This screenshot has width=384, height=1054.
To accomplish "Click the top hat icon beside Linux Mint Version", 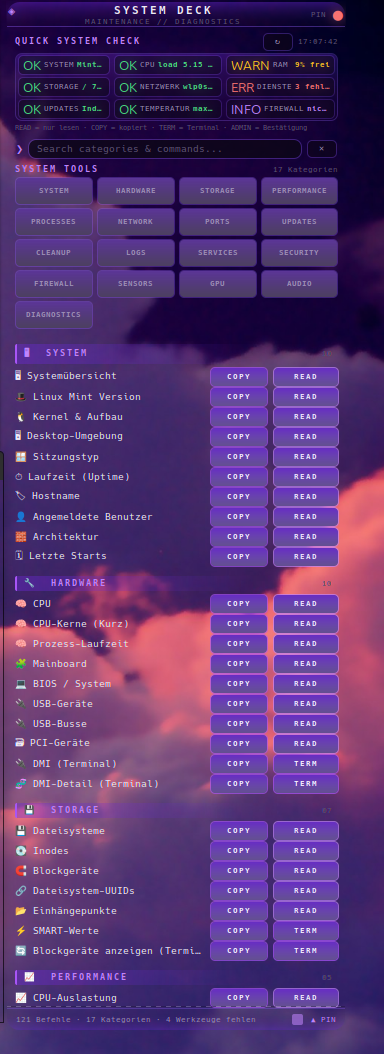I will tap(21, 397).
